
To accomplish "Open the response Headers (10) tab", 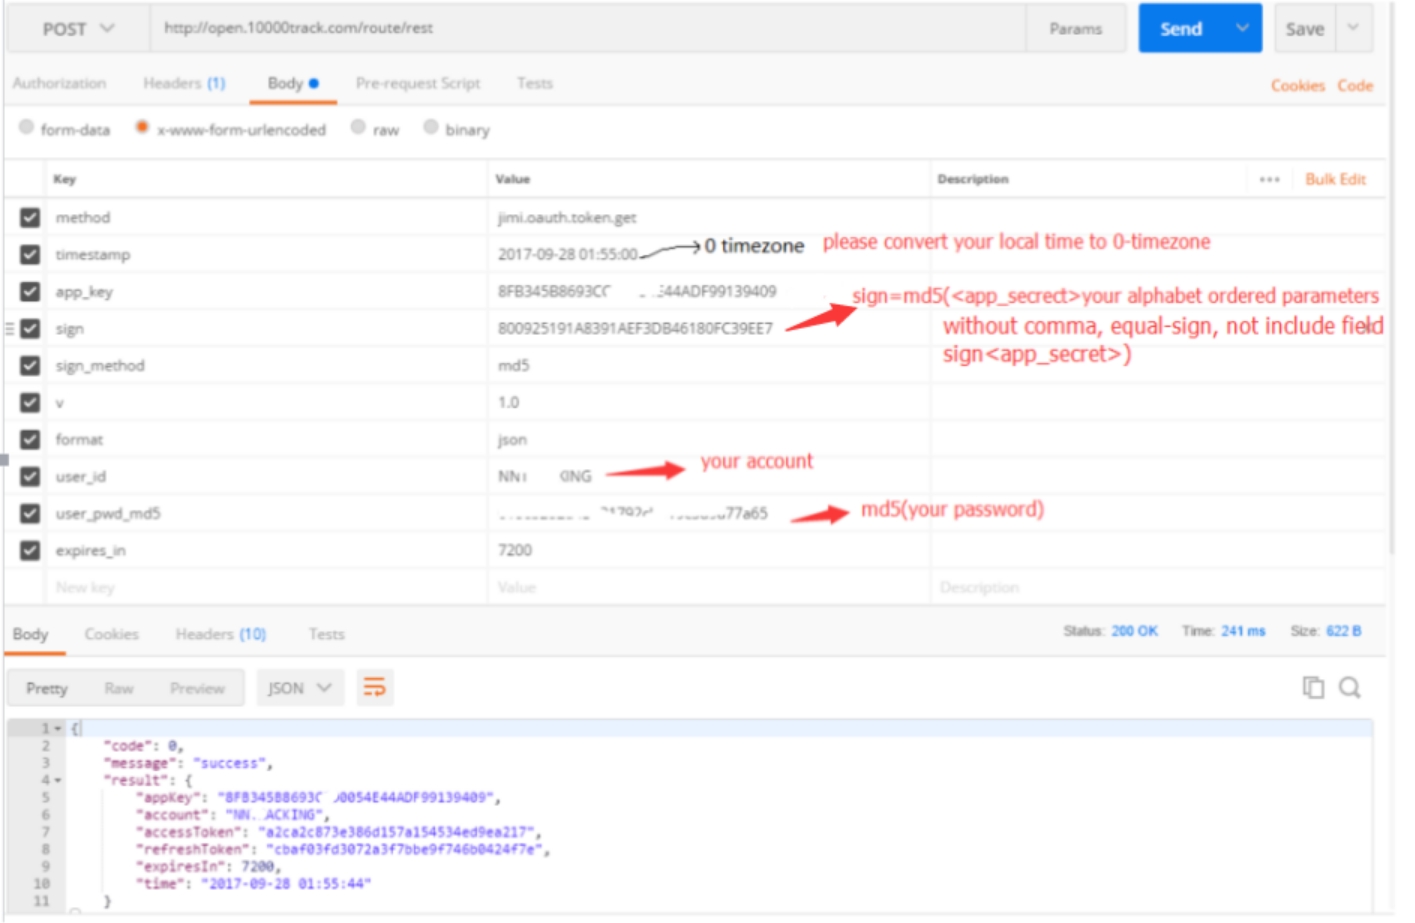I will click(220, 634).
